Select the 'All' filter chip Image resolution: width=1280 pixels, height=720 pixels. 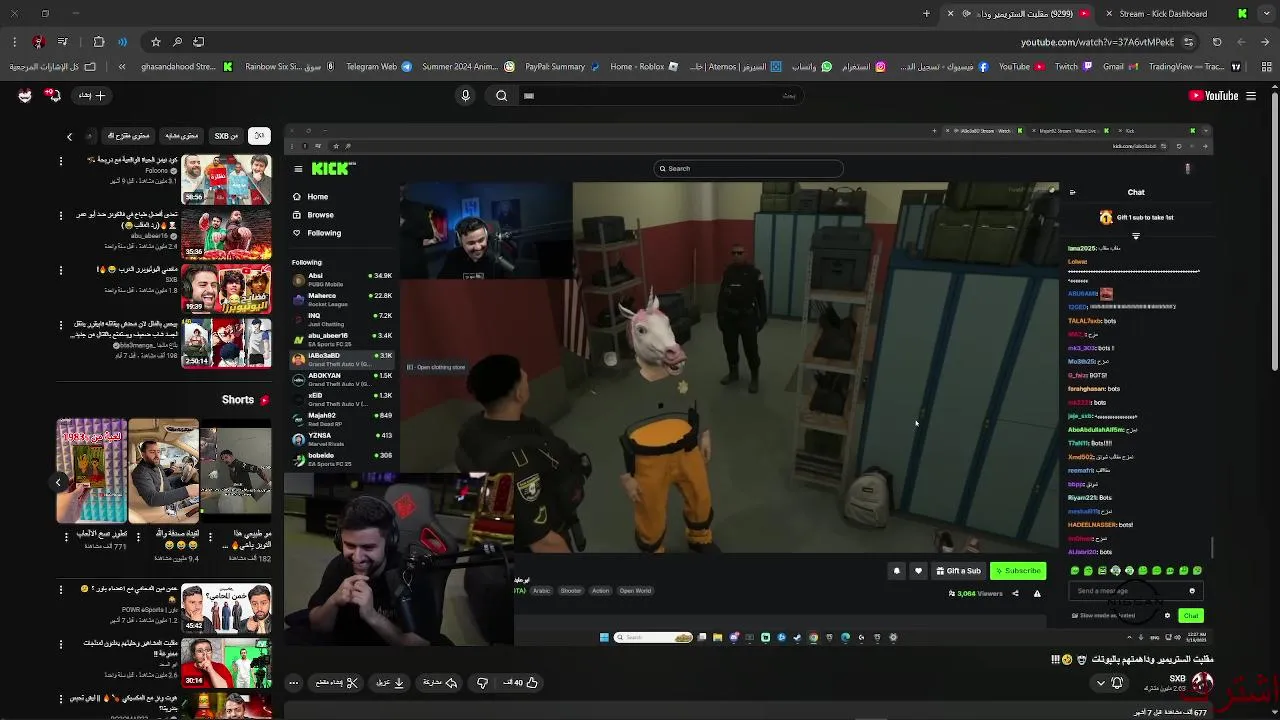[x=259, y=135]
